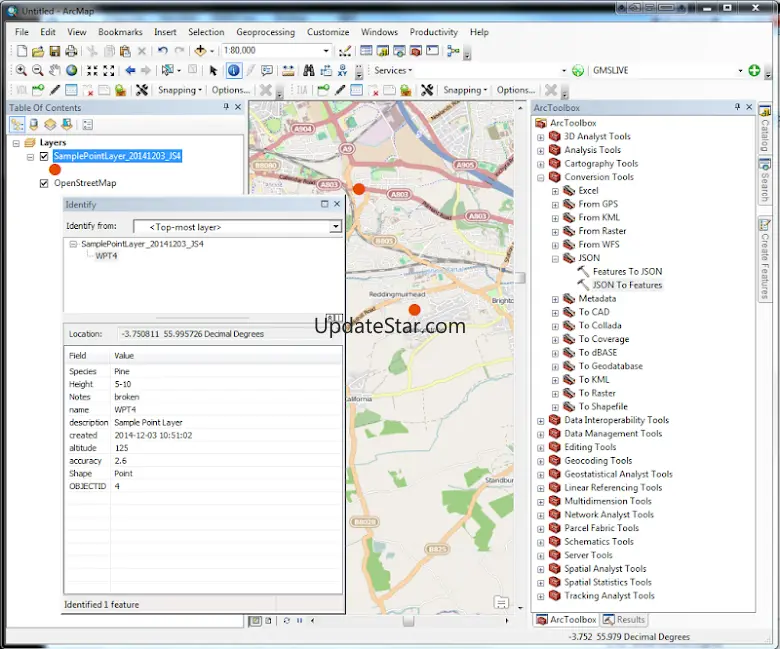Image resolution: width=780 pixels, height=649 pixels.
Task: Expand the To KML toolset
Action: click(x=555, y=380)
